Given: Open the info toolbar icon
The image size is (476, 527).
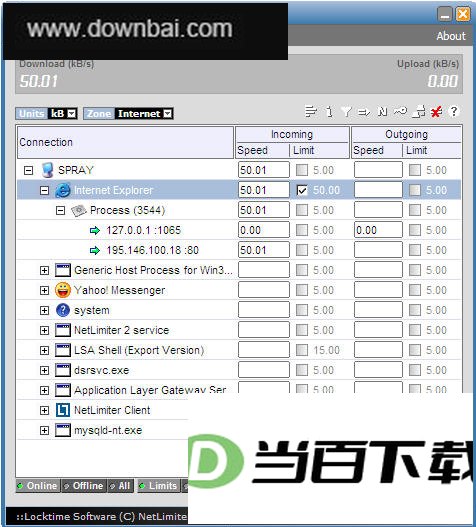Looking at the screenshot, I should tap(329, 111).
